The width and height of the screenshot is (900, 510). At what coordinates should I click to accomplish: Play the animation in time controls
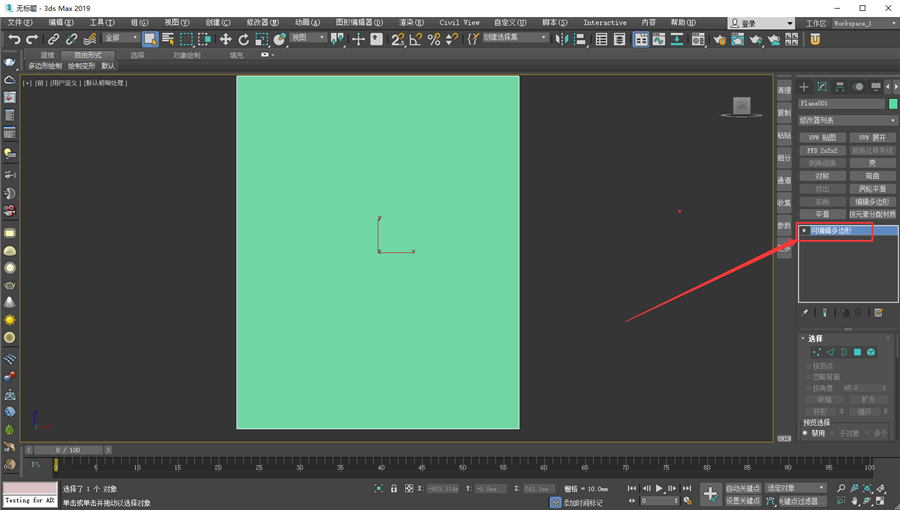(x=659, y=488)
